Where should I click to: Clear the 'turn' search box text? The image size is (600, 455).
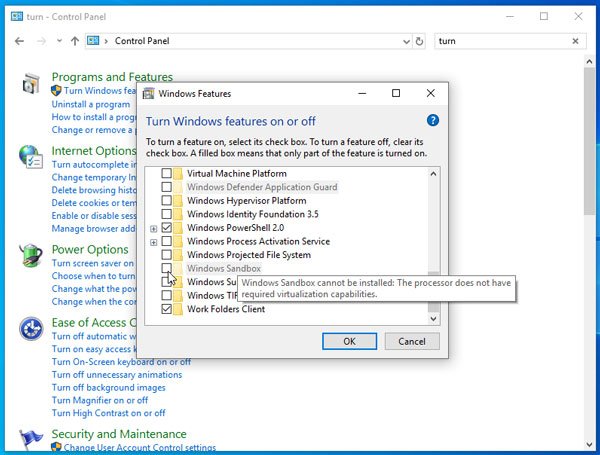[574, 42]
